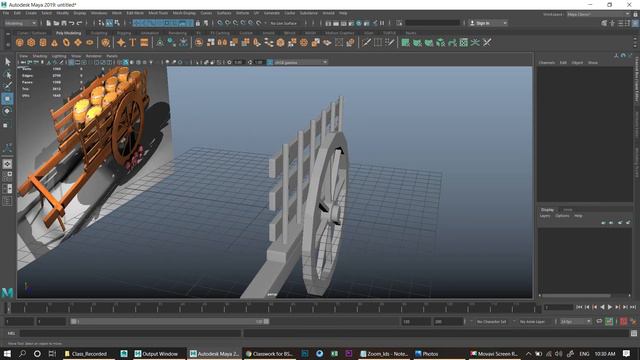
Task: Create a polygon sphere from the shelf
Action: (19, 42)
